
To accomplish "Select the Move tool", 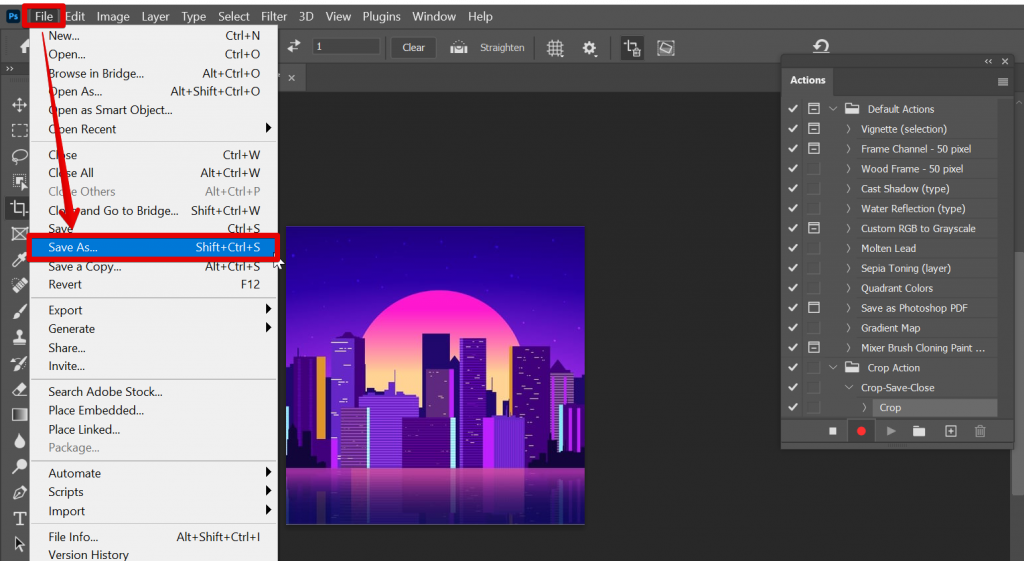I will point(19,105).
